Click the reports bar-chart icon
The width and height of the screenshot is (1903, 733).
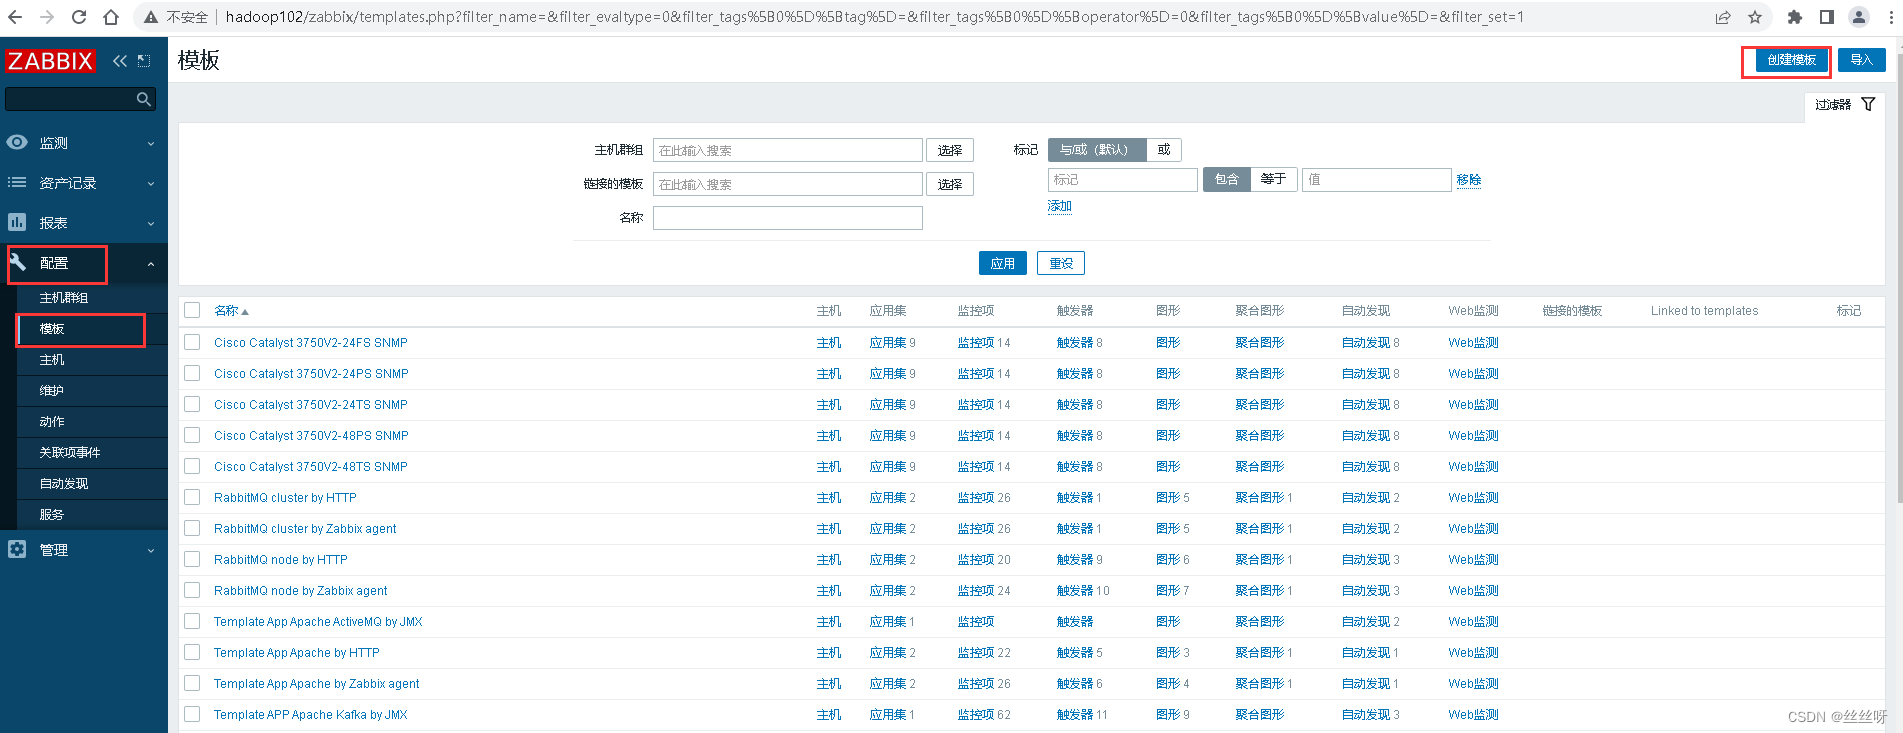coord(17,222)
